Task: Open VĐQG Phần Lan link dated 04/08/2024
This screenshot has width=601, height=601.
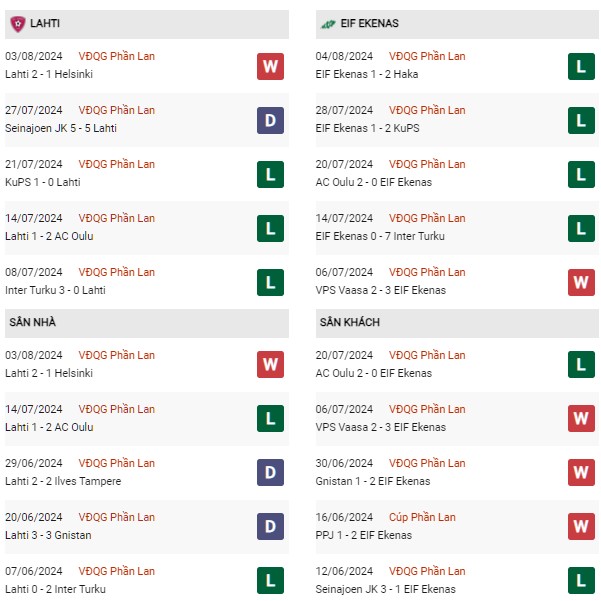Action: [427, 56]
